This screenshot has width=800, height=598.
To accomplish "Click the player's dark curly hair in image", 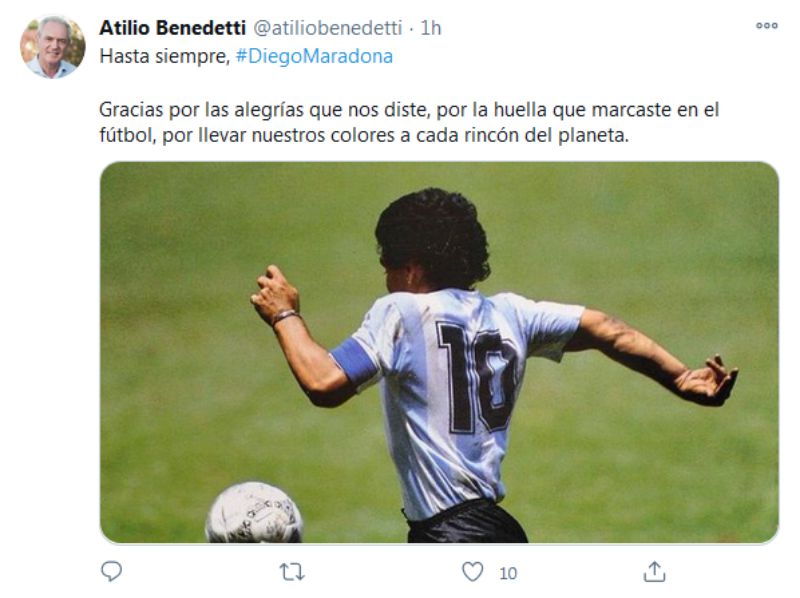I will tap(433, 237).
